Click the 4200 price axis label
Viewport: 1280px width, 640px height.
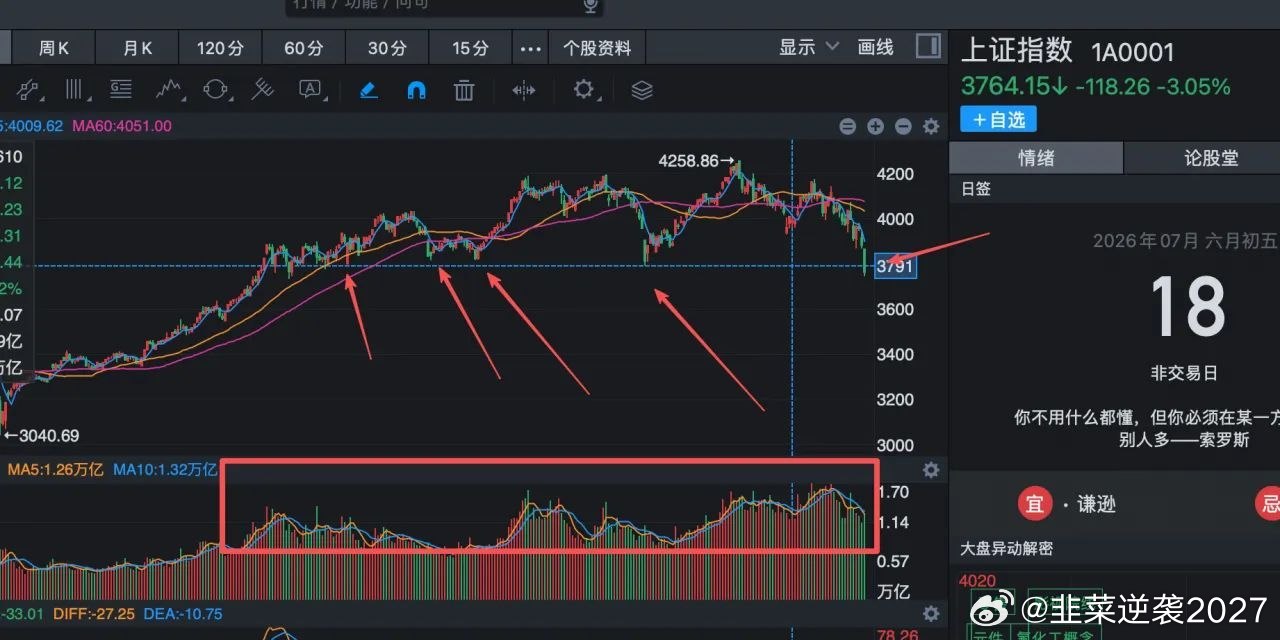[x=895, y=174]
